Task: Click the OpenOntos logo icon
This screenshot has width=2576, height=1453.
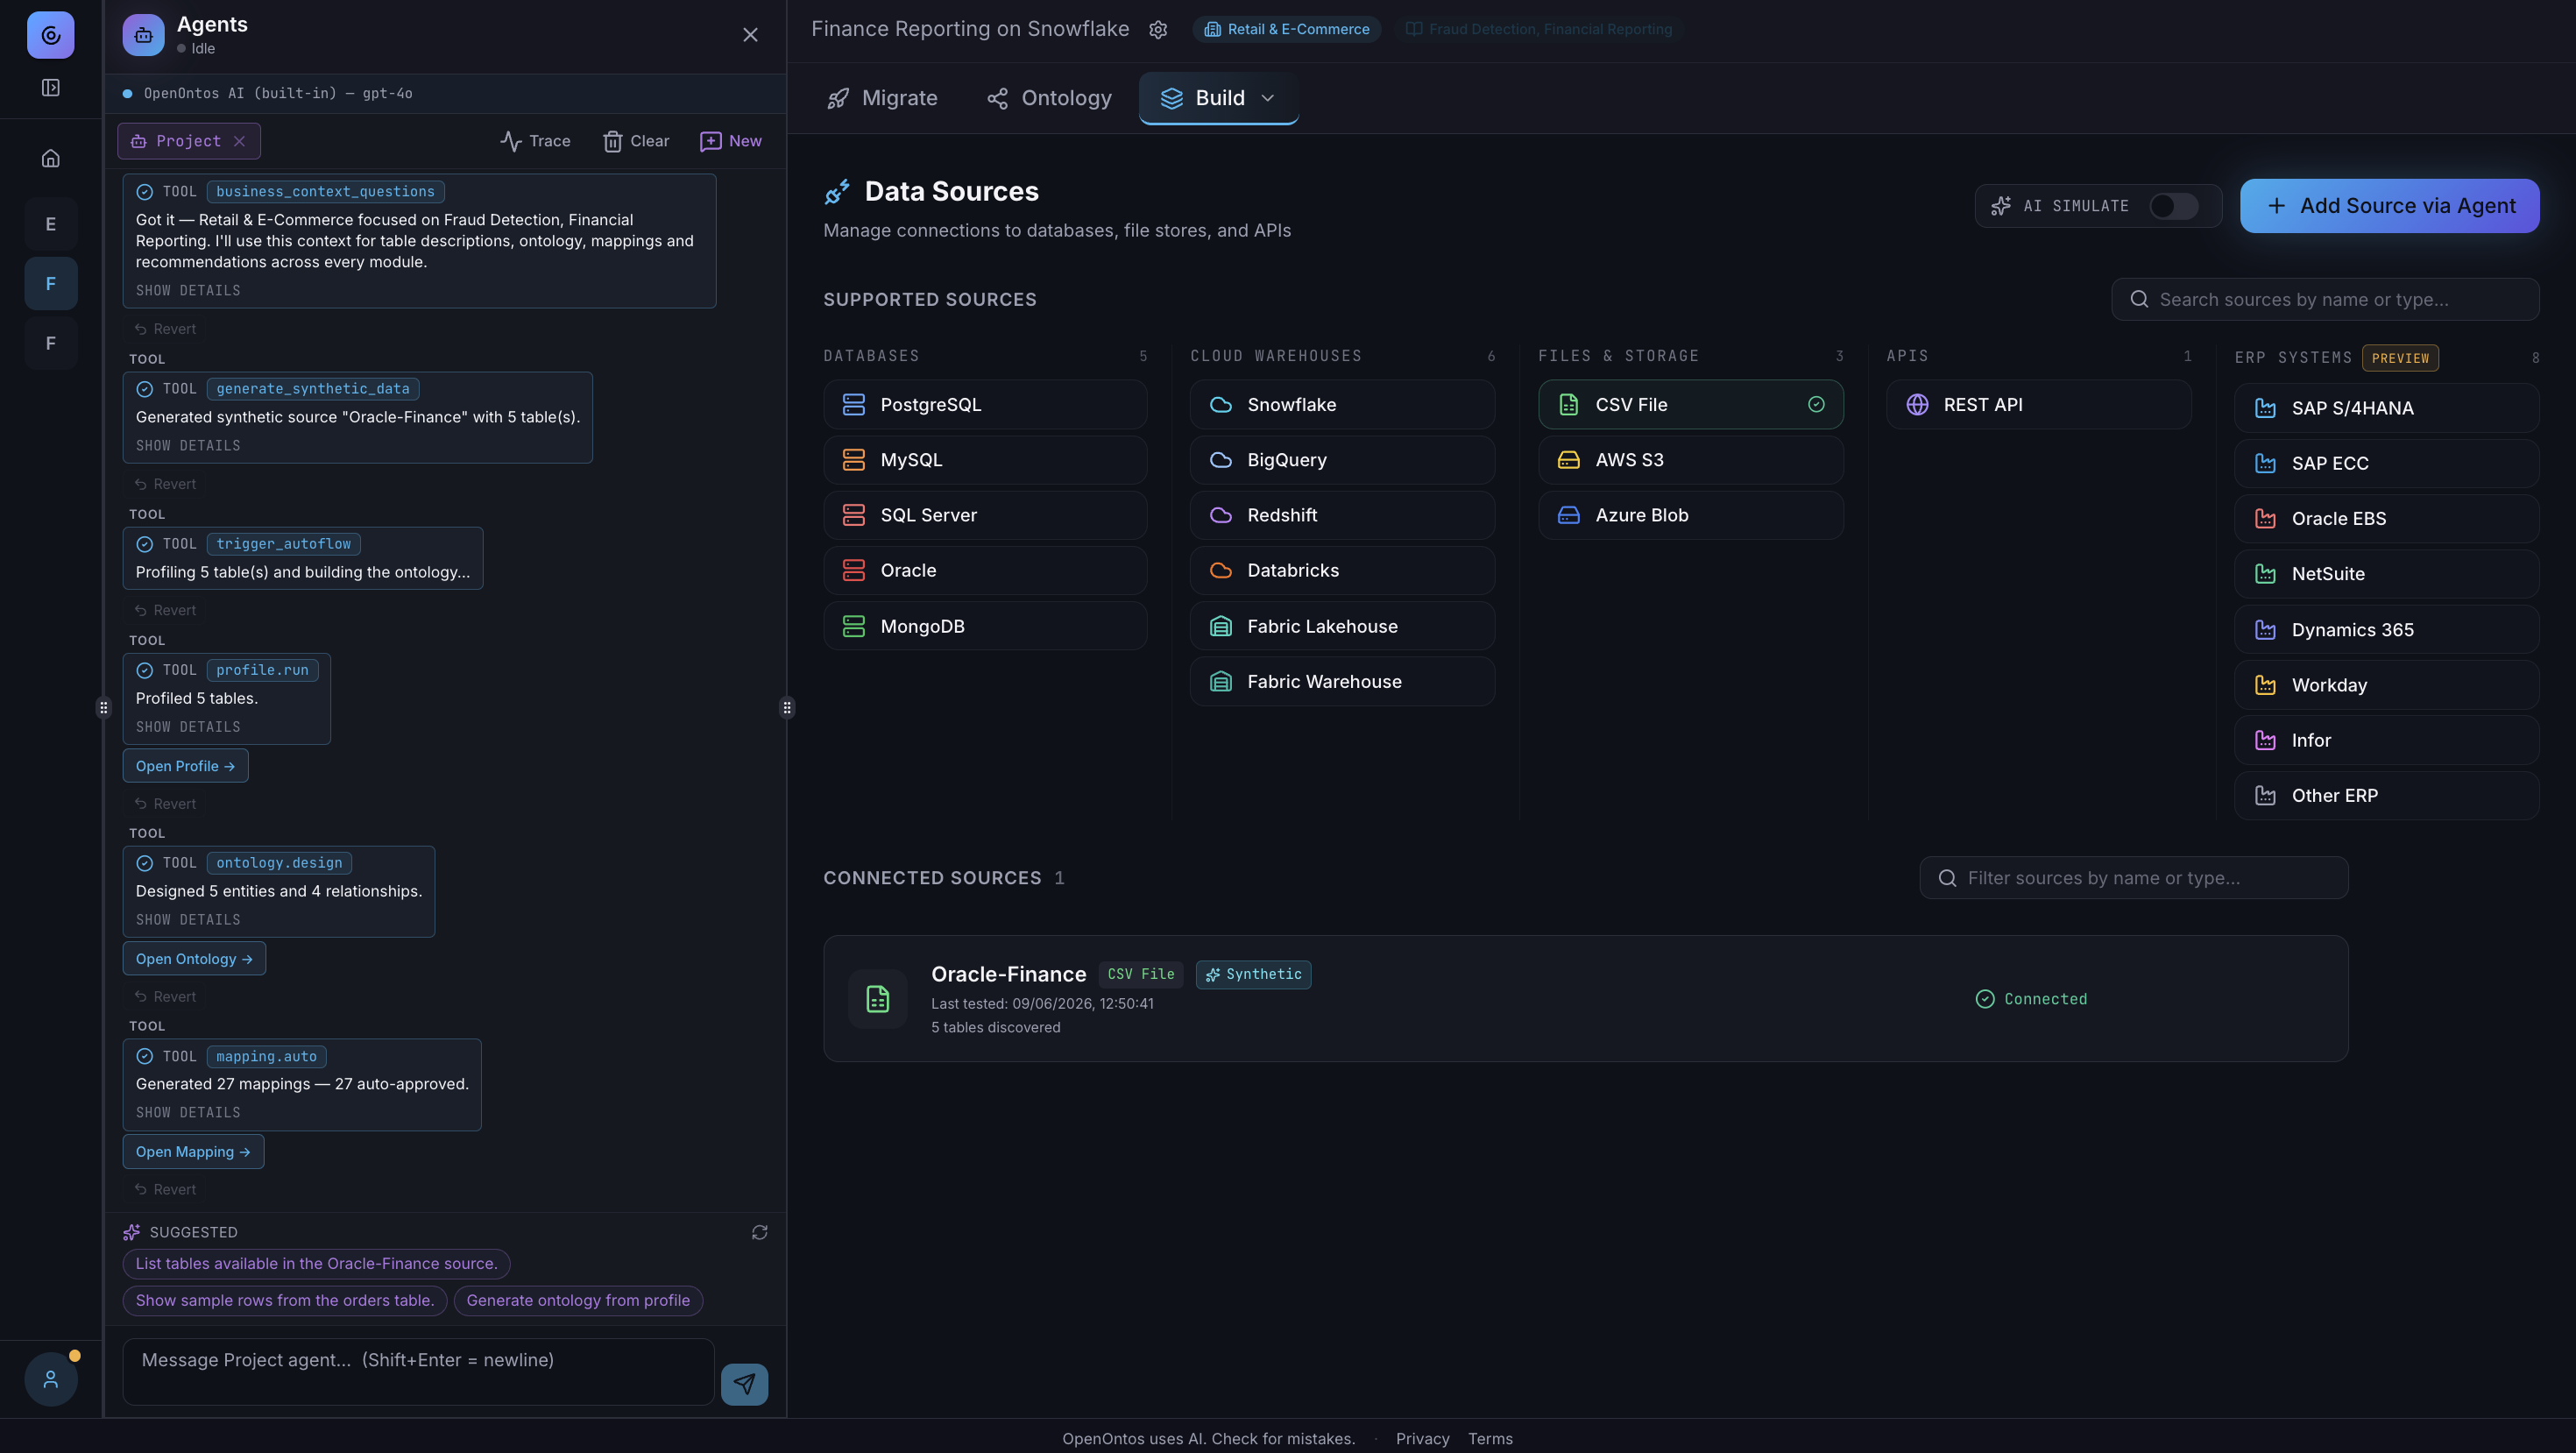Action: pyautogui.click(x=51, y=35)
